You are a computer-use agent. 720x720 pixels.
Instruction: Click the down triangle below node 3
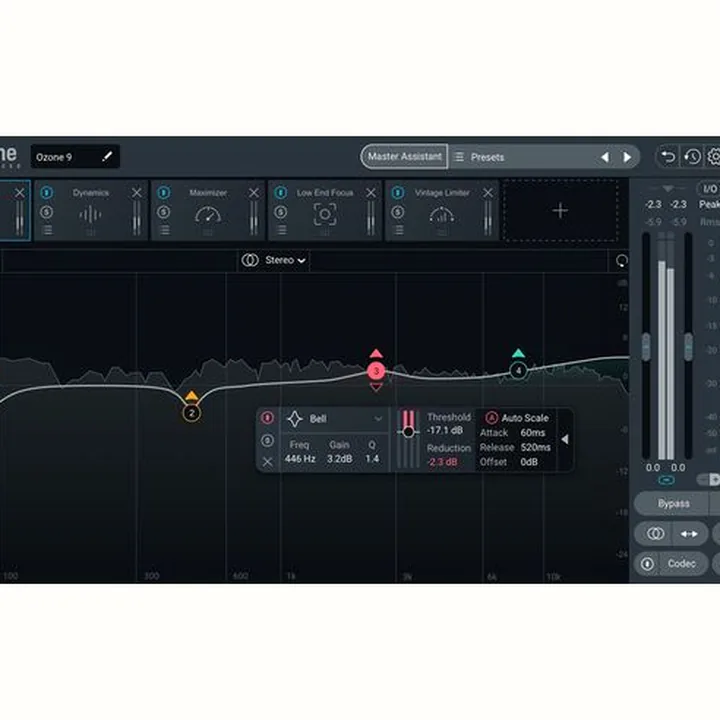tap(376, 388)
